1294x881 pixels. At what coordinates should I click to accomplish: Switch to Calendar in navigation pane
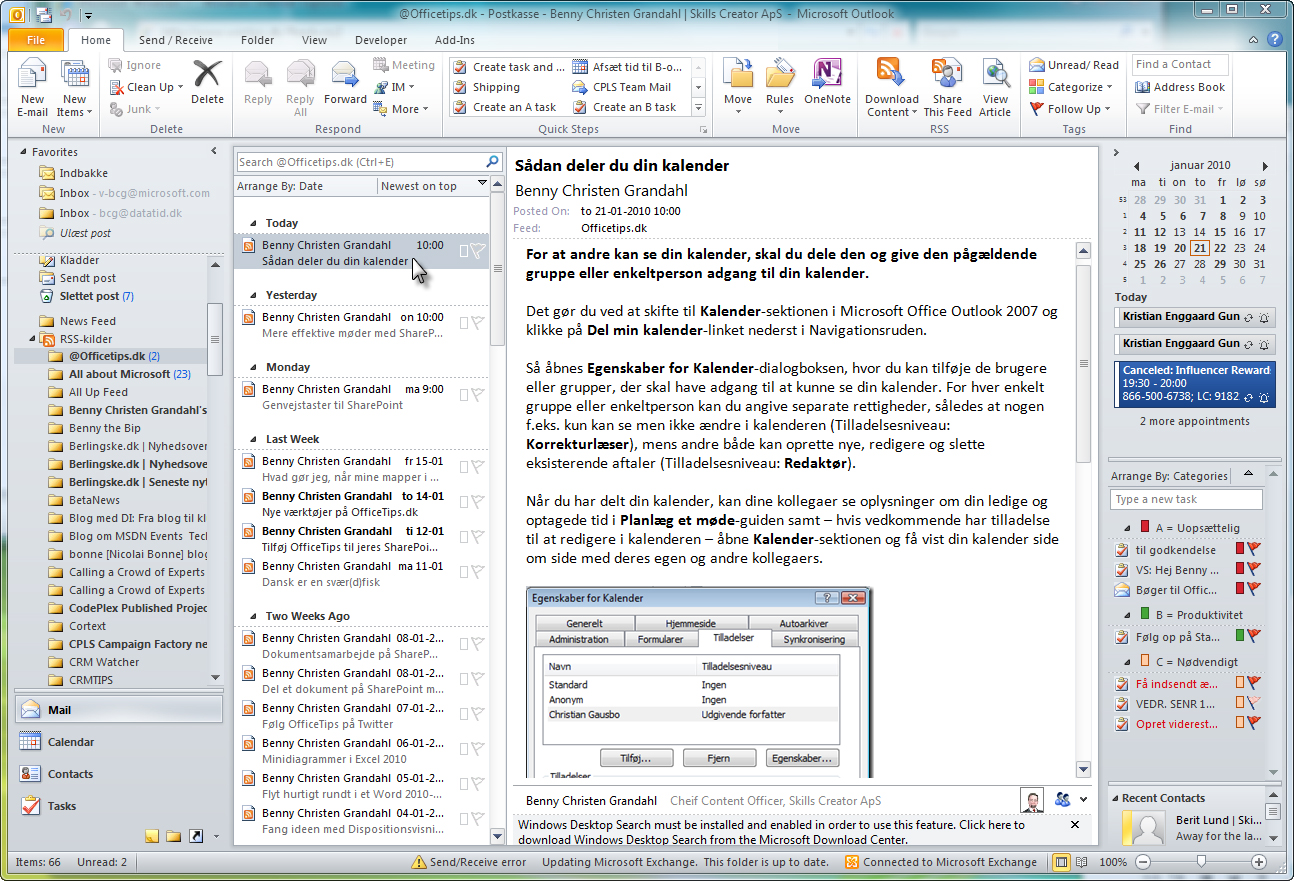[70, 742]
